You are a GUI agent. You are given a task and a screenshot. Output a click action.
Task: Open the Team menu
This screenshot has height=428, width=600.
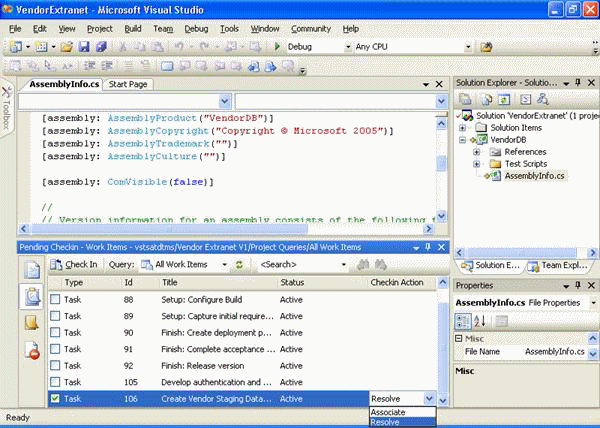[163, 29]
